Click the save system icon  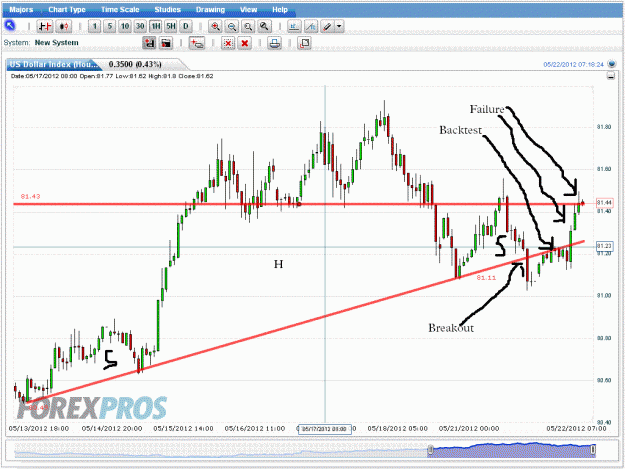(149, 43)
